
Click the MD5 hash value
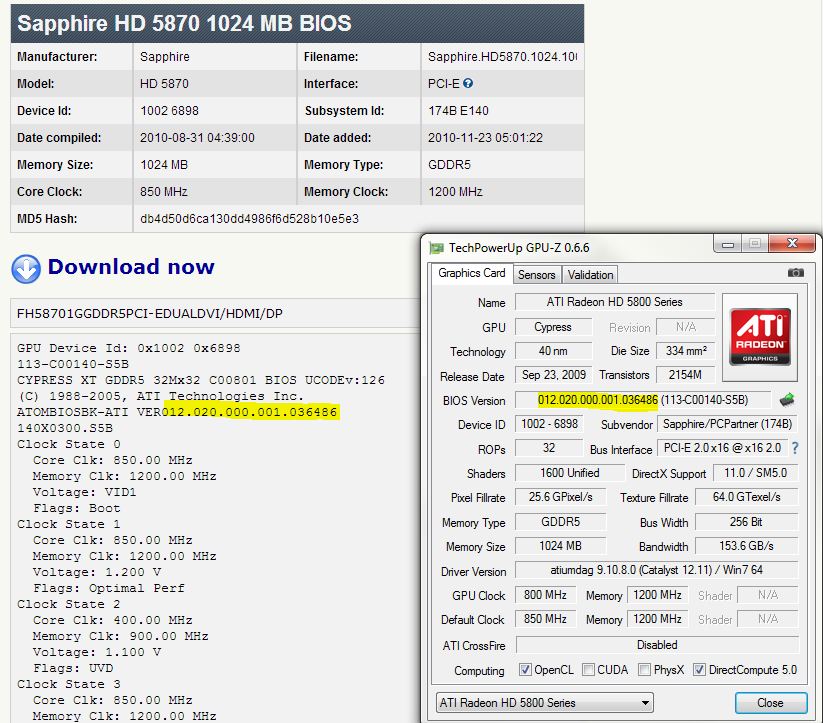point(249,218)
